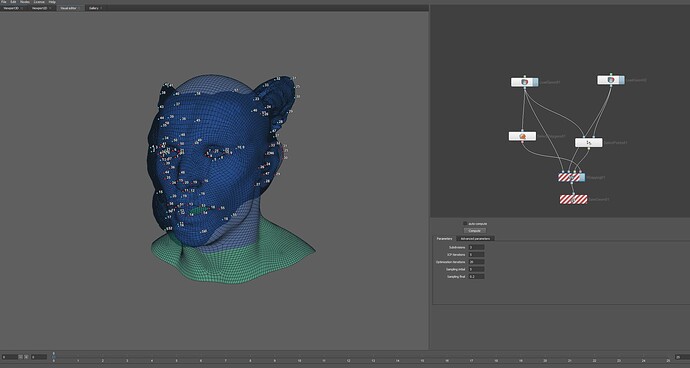Switch to the Gallery tab
Image resolution: width=690 pixels, height=368 pixels.
pyautogui.click(x=95, y=8)
